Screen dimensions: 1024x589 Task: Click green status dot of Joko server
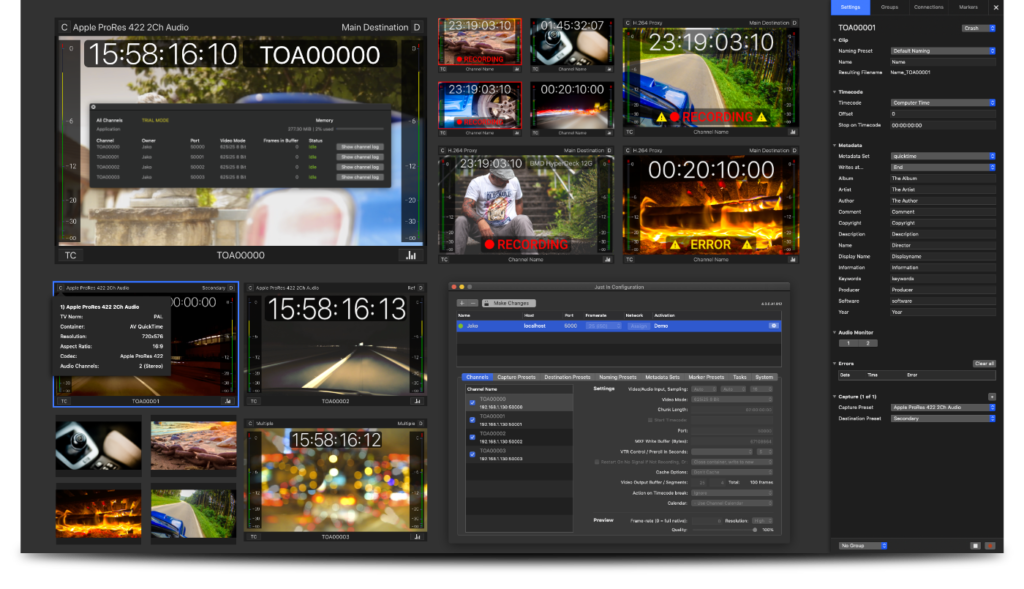pyautogui.click(x=460, y=326)
